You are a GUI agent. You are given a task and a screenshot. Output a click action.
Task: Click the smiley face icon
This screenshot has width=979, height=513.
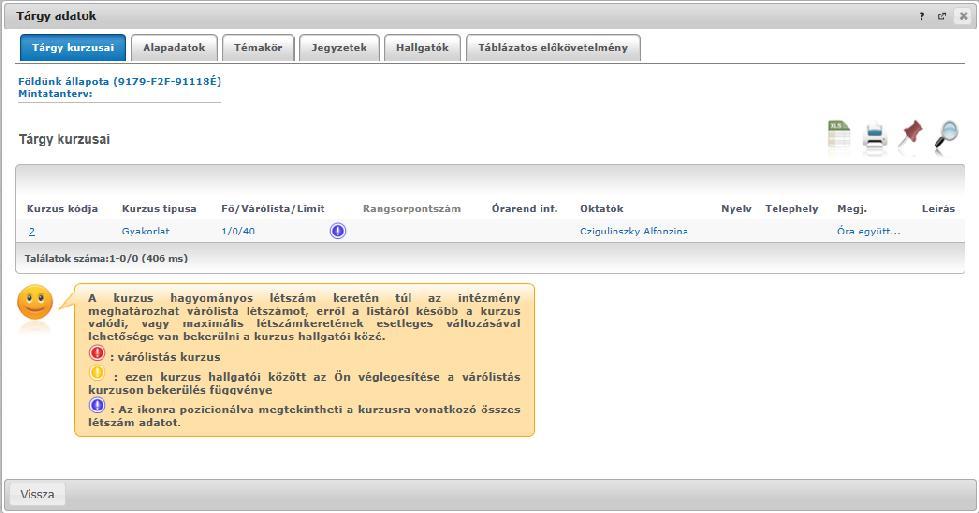click(35, 303)
